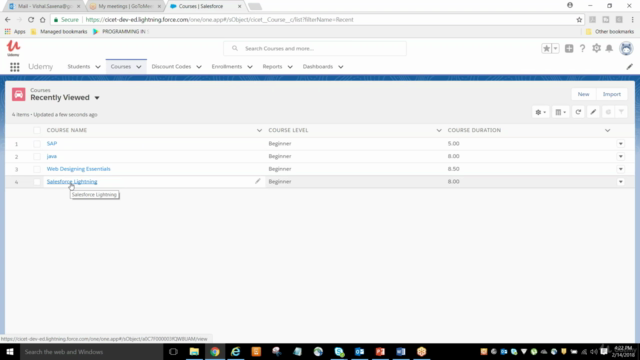Open the SAP course link

click(x=52, y=144)
